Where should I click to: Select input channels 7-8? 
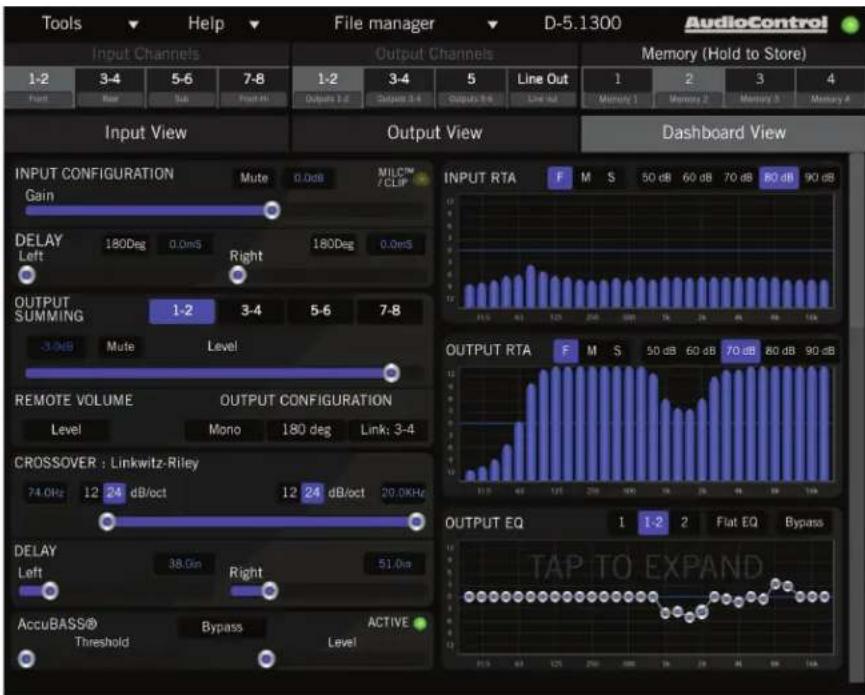coord(254,88)
